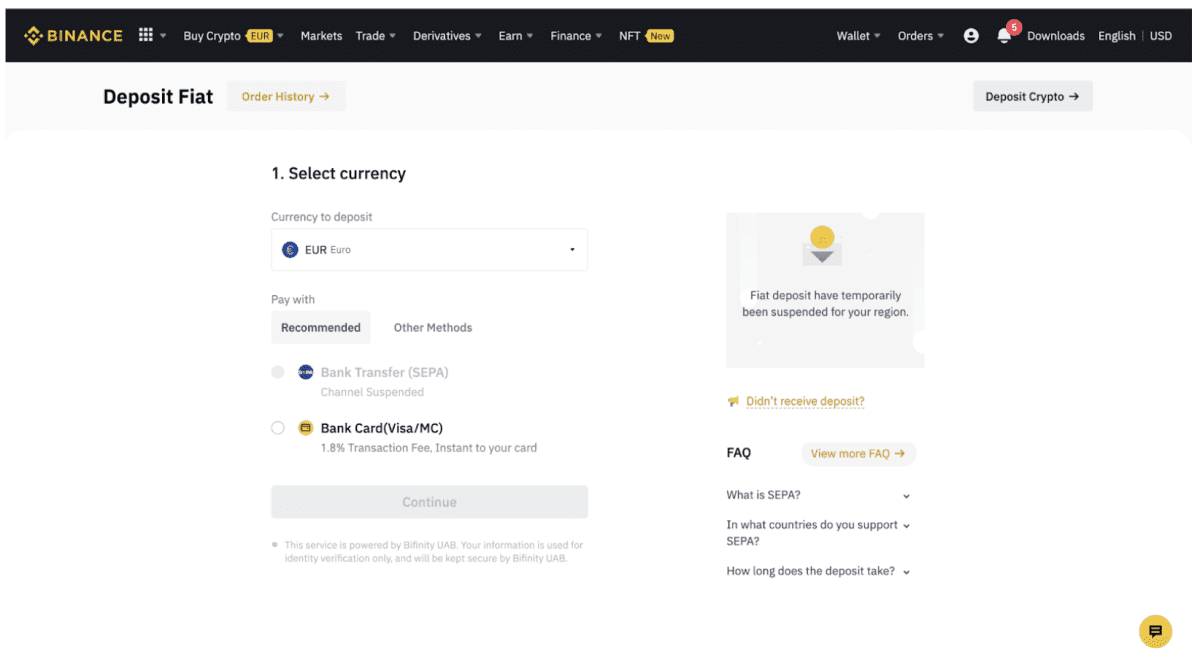
Task: Open the user profile account icon
Action: pyautogui.click(x=971, y=35)
